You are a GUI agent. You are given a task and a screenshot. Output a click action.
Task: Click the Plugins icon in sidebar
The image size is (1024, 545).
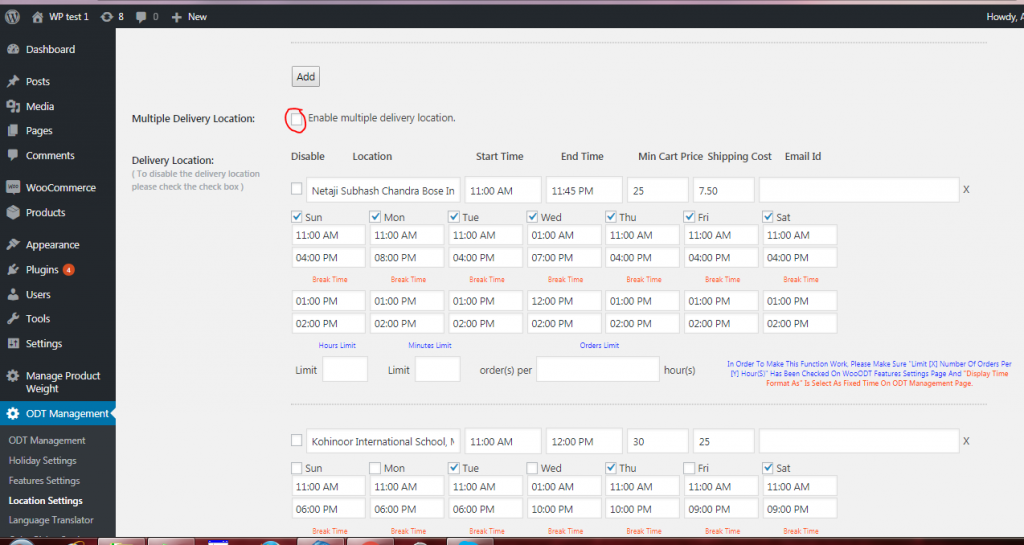[x=13, y=270]
